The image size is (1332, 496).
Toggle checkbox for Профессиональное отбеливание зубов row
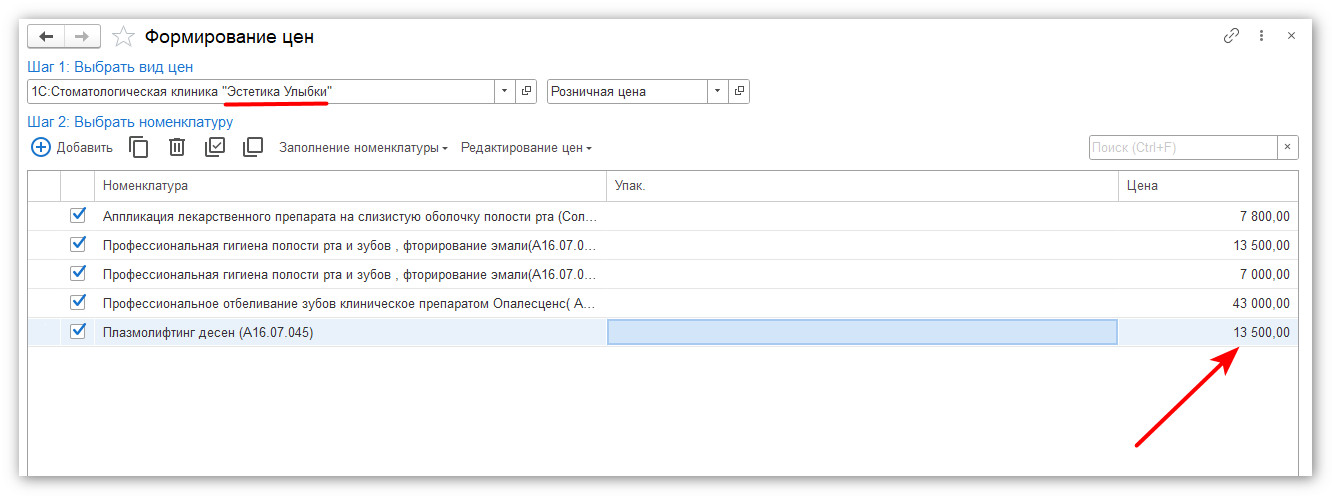[78, 302]
